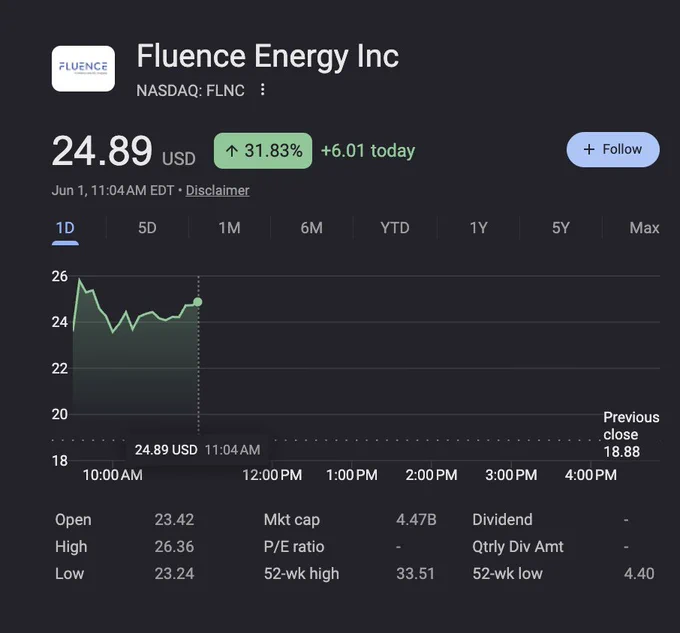680x633 pixels.
Task: Click the 12:00 PM axis label
Action: click(272, 475)
